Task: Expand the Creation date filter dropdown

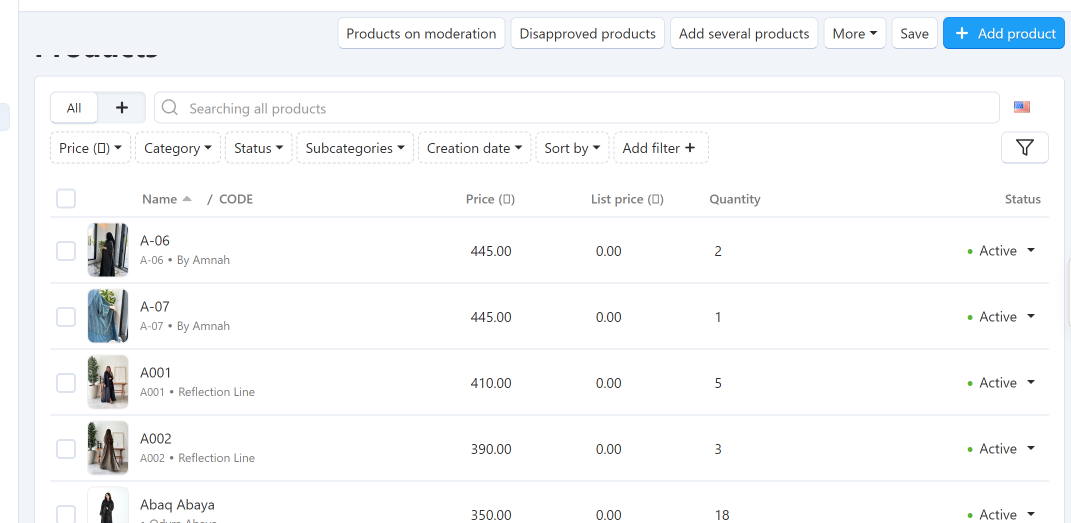Action: (x=475, y=147)
